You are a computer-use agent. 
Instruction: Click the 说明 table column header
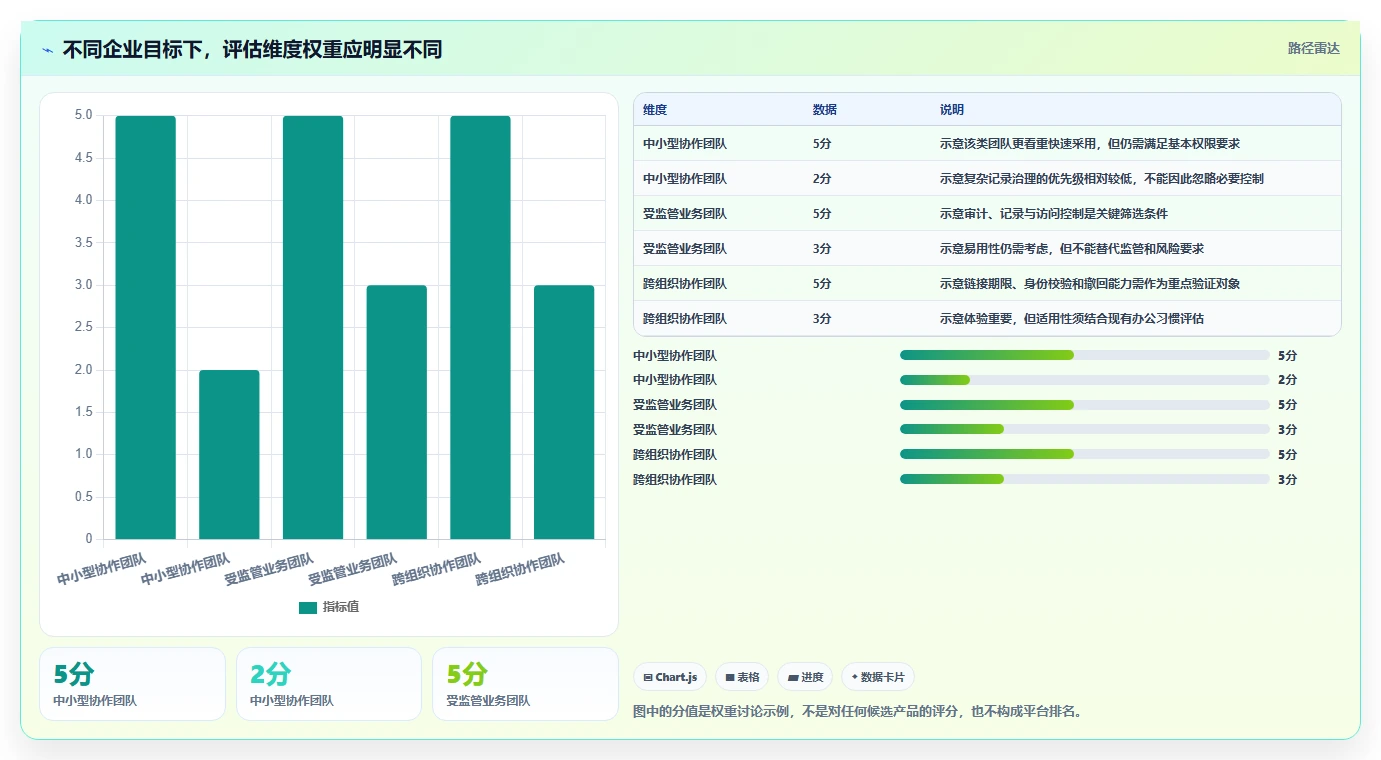[x=952, y=109]
